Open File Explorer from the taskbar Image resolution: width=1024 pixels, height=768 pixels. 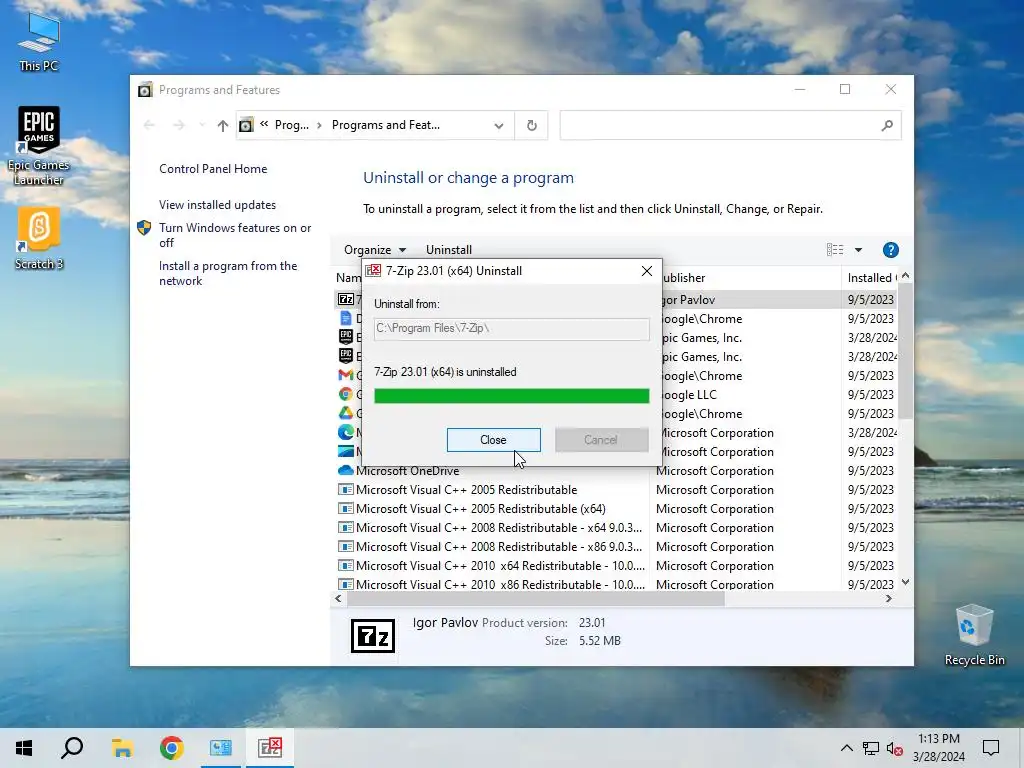[122, 748]
